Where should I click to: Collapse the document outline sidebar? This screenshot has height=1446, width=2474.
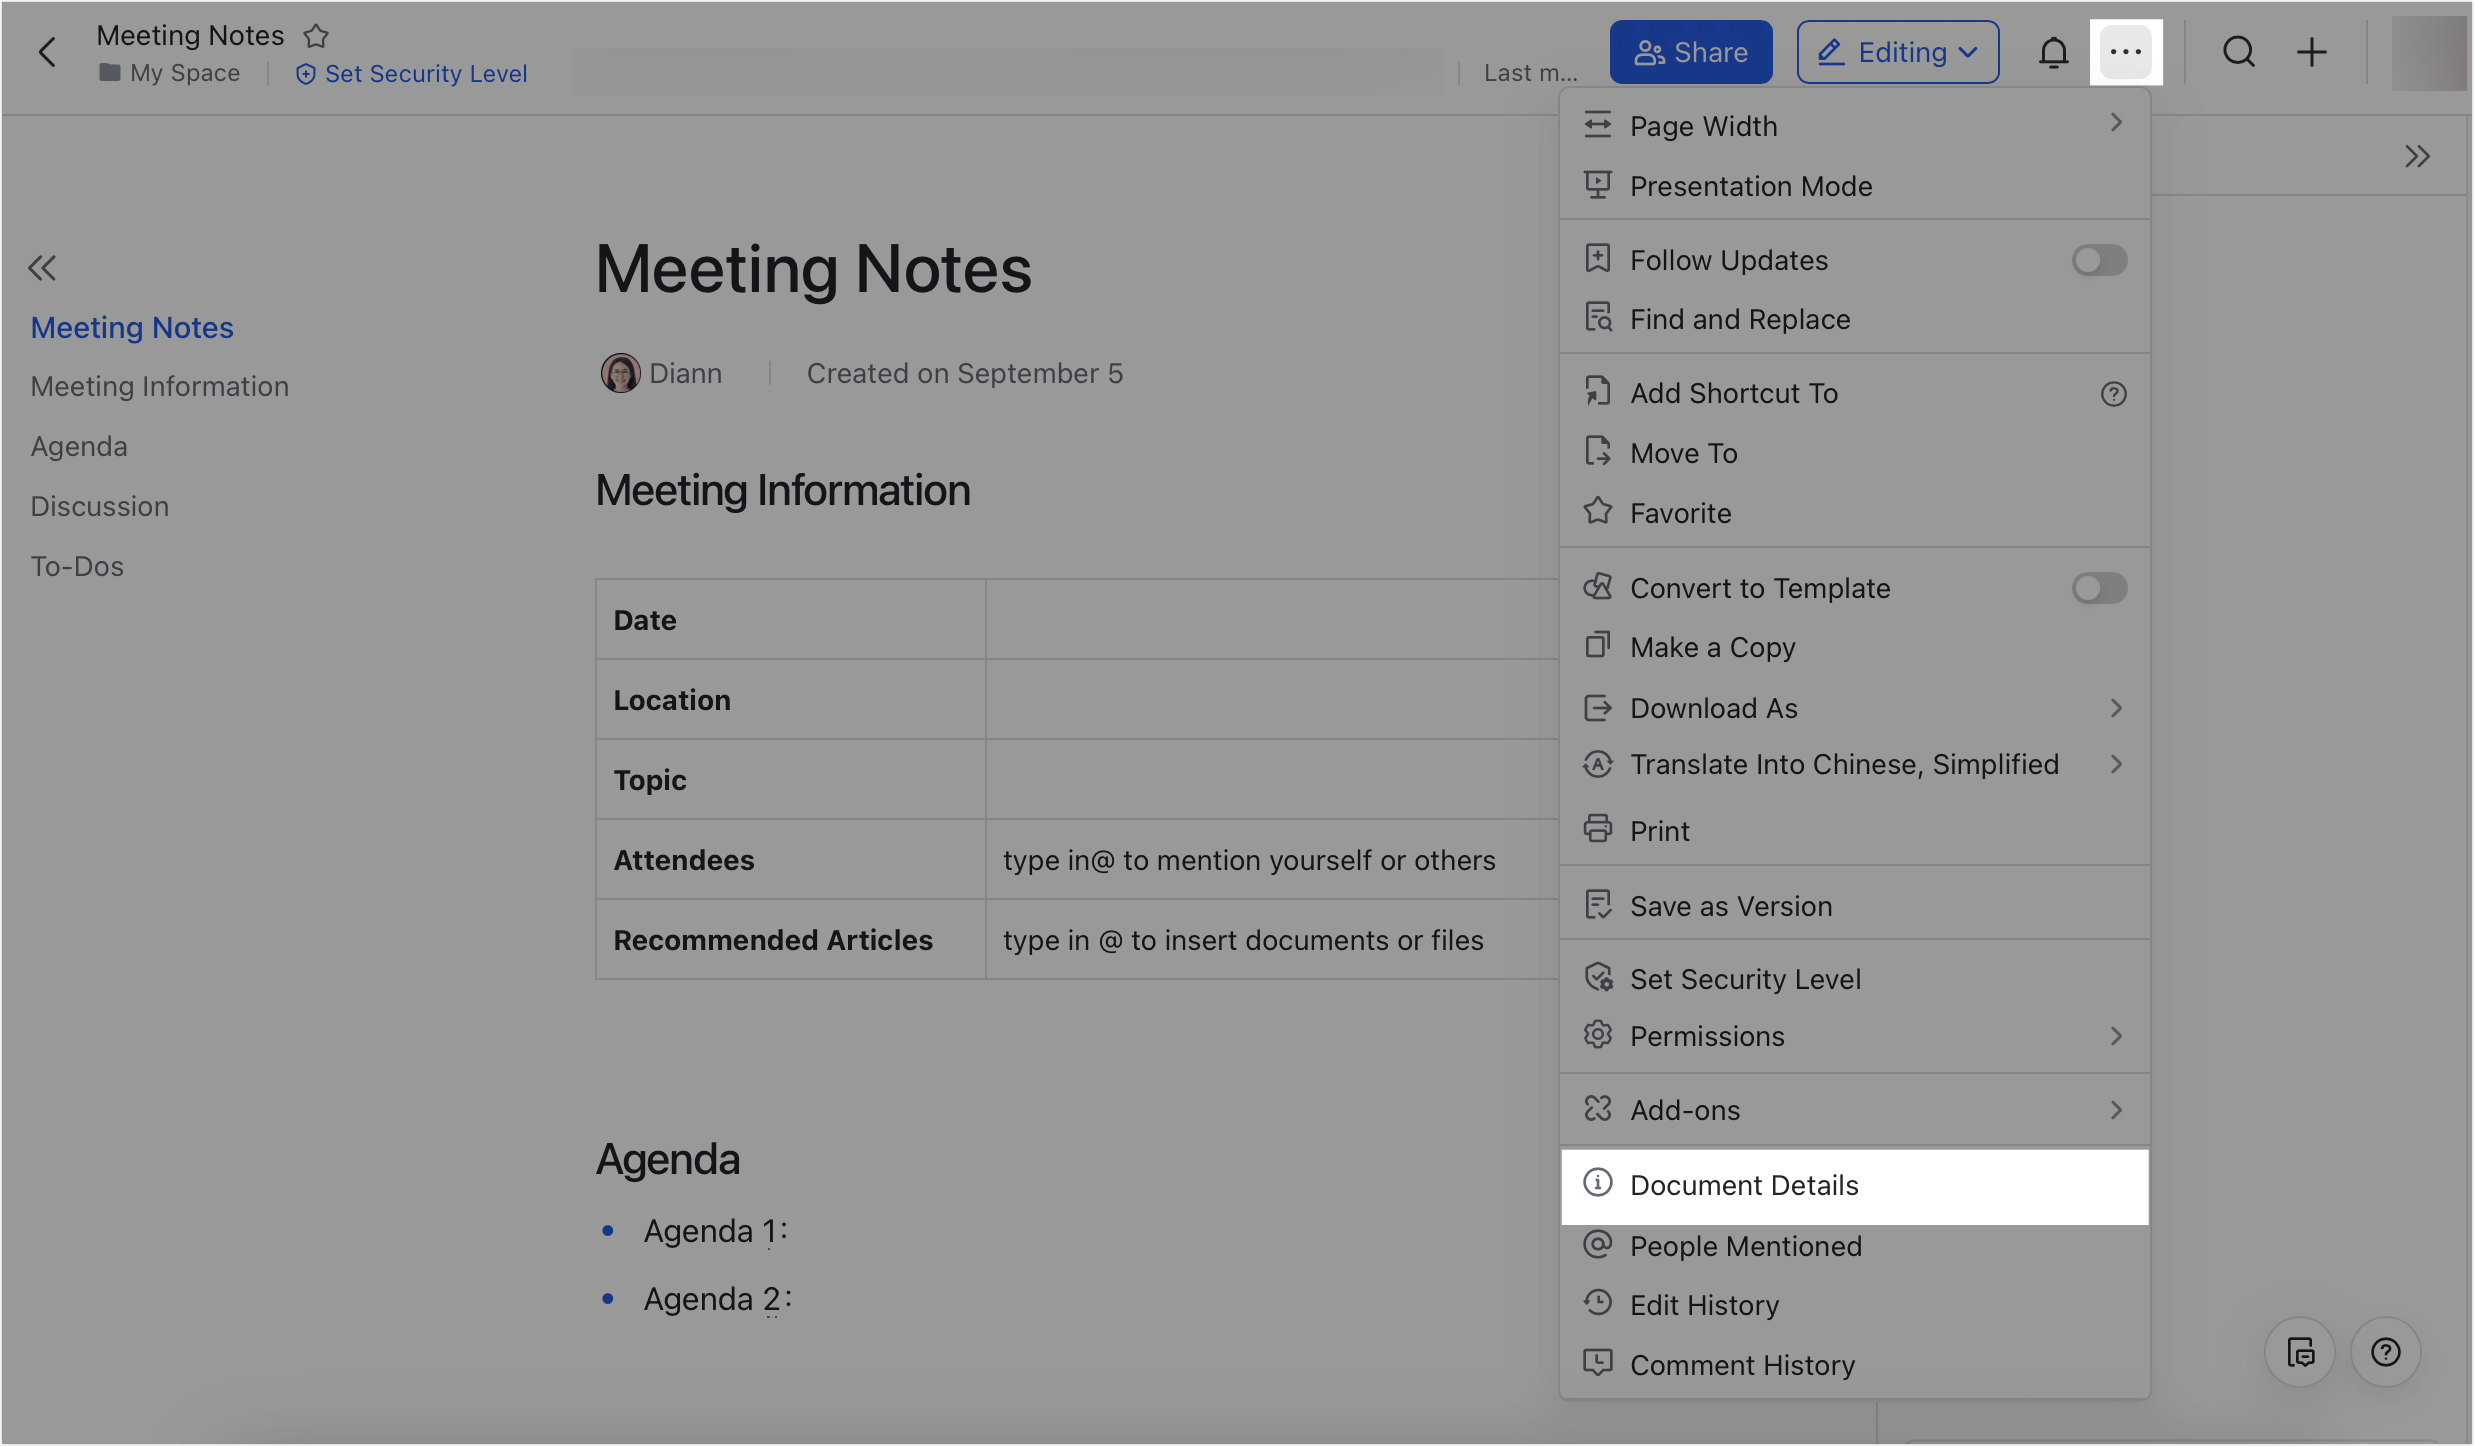[x=43, y=267]
